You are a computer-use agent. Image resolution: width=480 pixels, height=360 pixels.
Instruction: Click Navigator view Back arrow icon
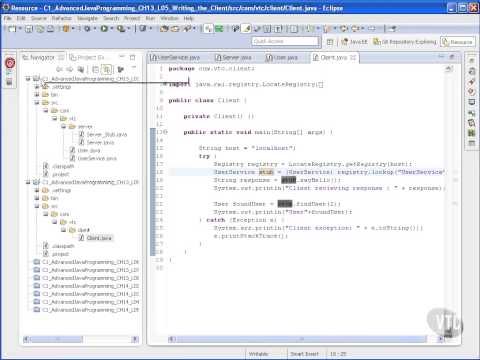[59, 69]
